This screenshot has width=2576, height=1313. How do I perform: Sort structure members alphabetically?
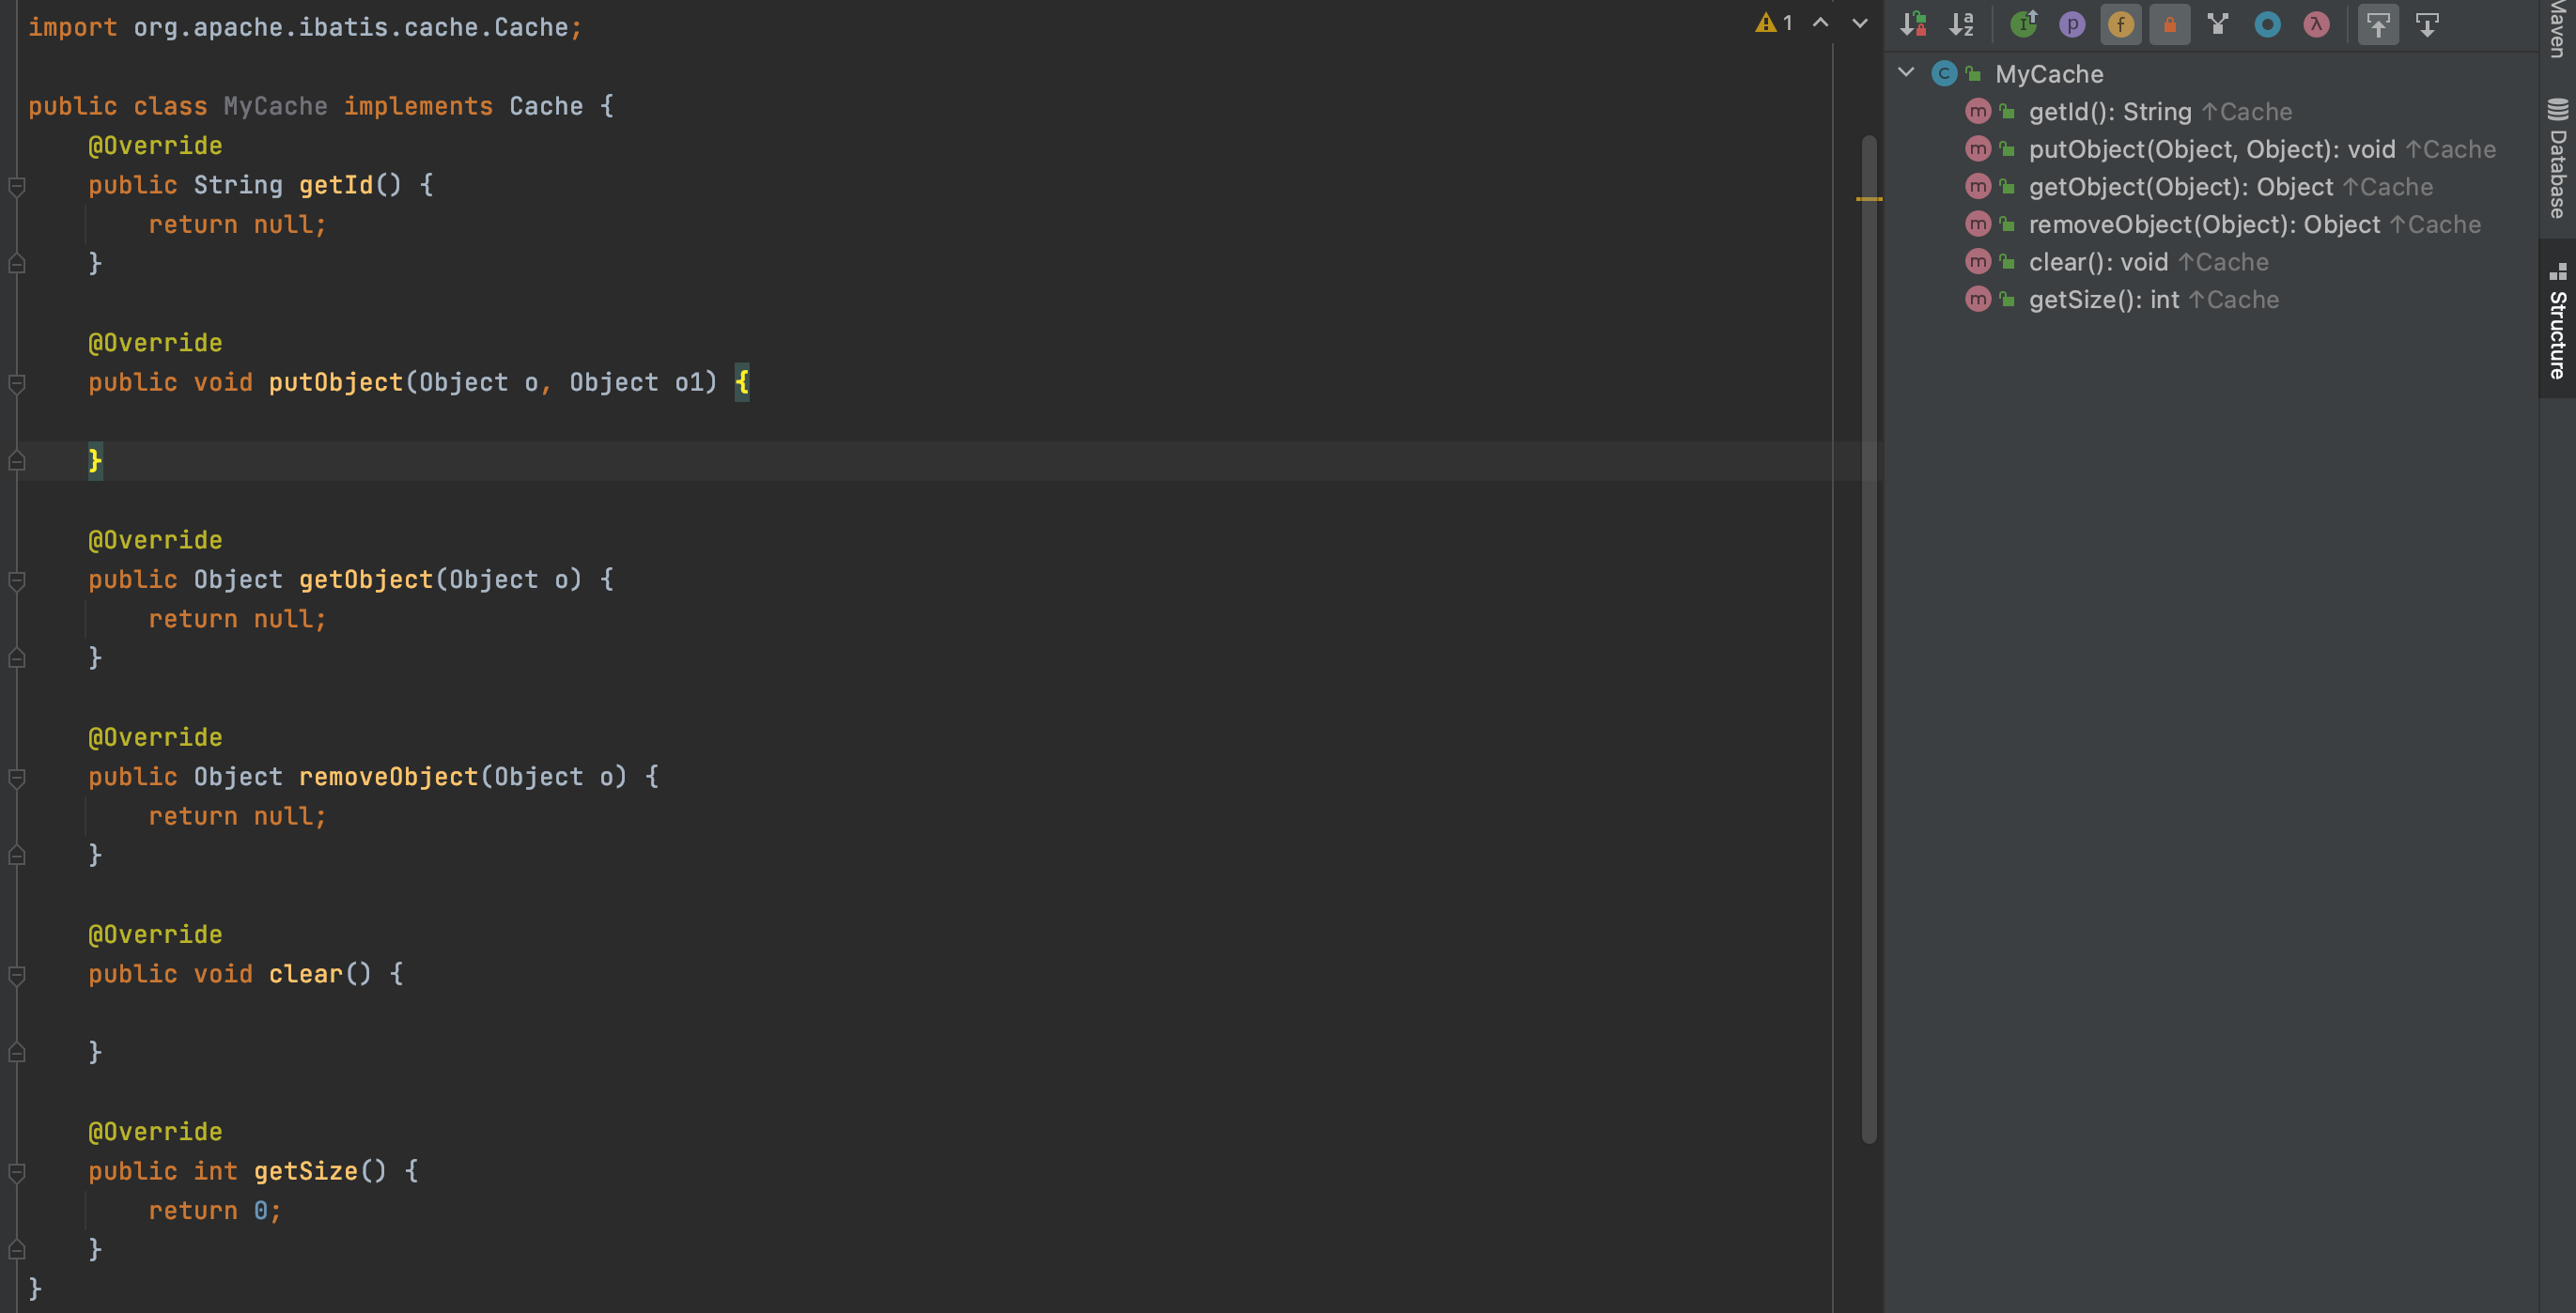click(1962, 24)
